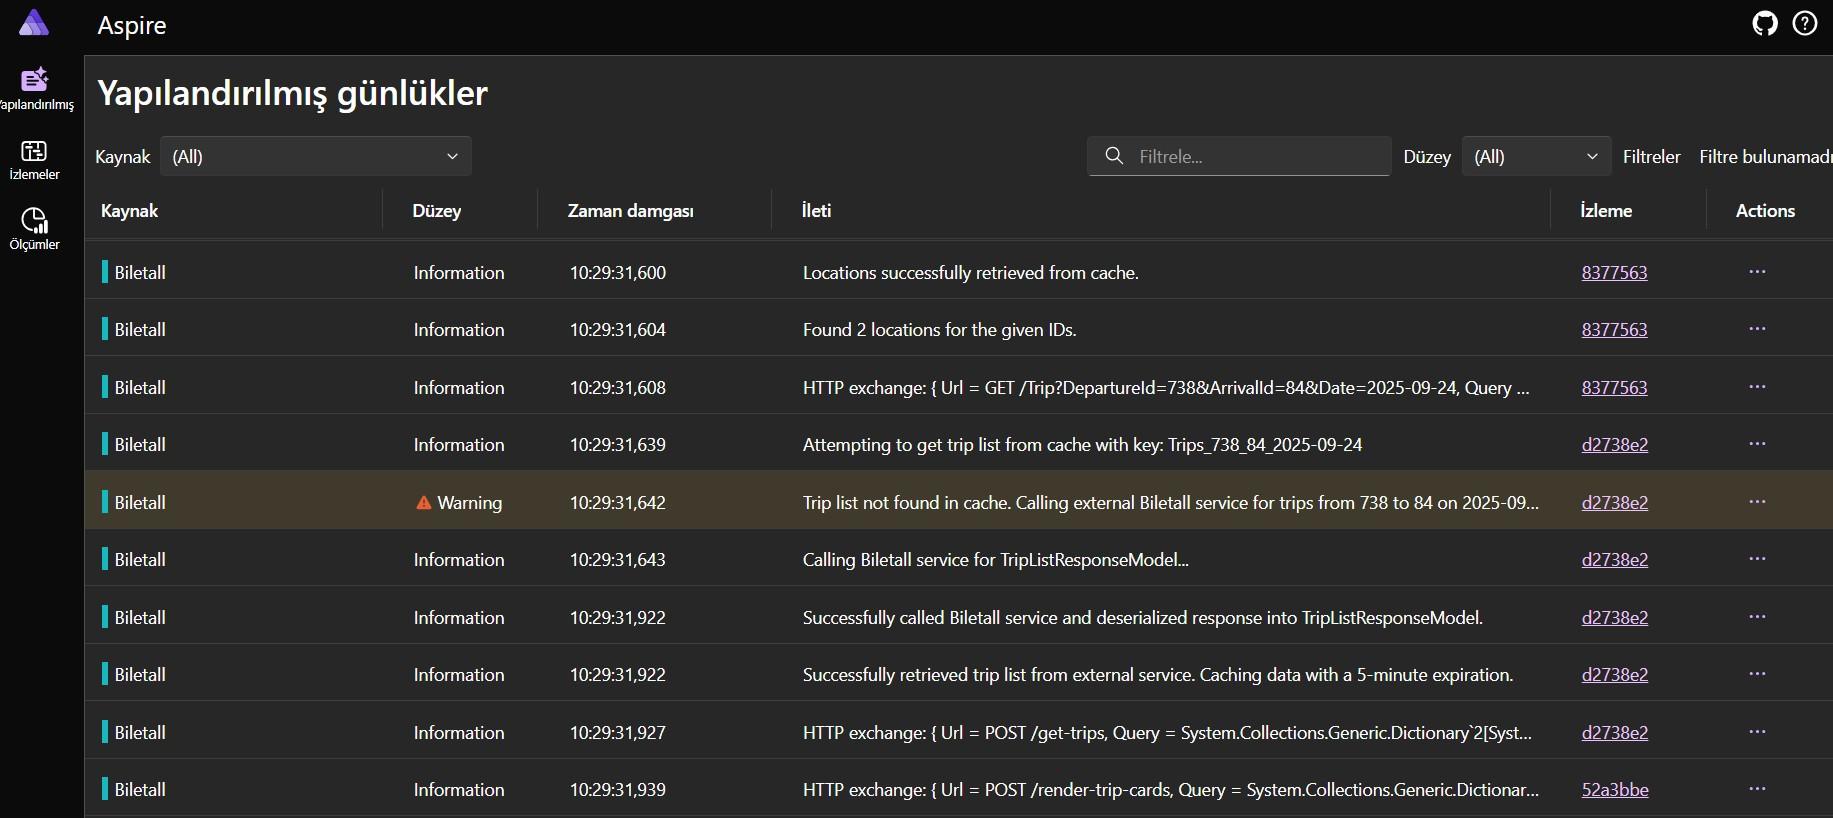Open the Filtreler filters option
Image resolution: width=1833 pixels, height=818 pixels.
(x=1651, y=157)
